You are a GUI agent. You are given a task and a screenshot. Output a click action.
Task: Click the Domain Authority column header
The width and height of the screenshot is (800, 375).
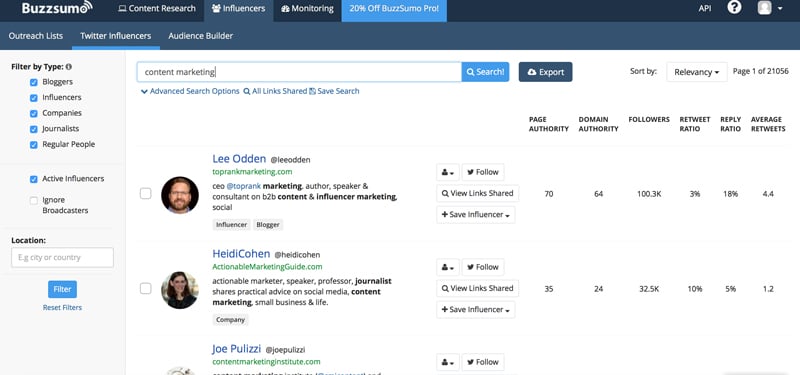tap(598, 124)
